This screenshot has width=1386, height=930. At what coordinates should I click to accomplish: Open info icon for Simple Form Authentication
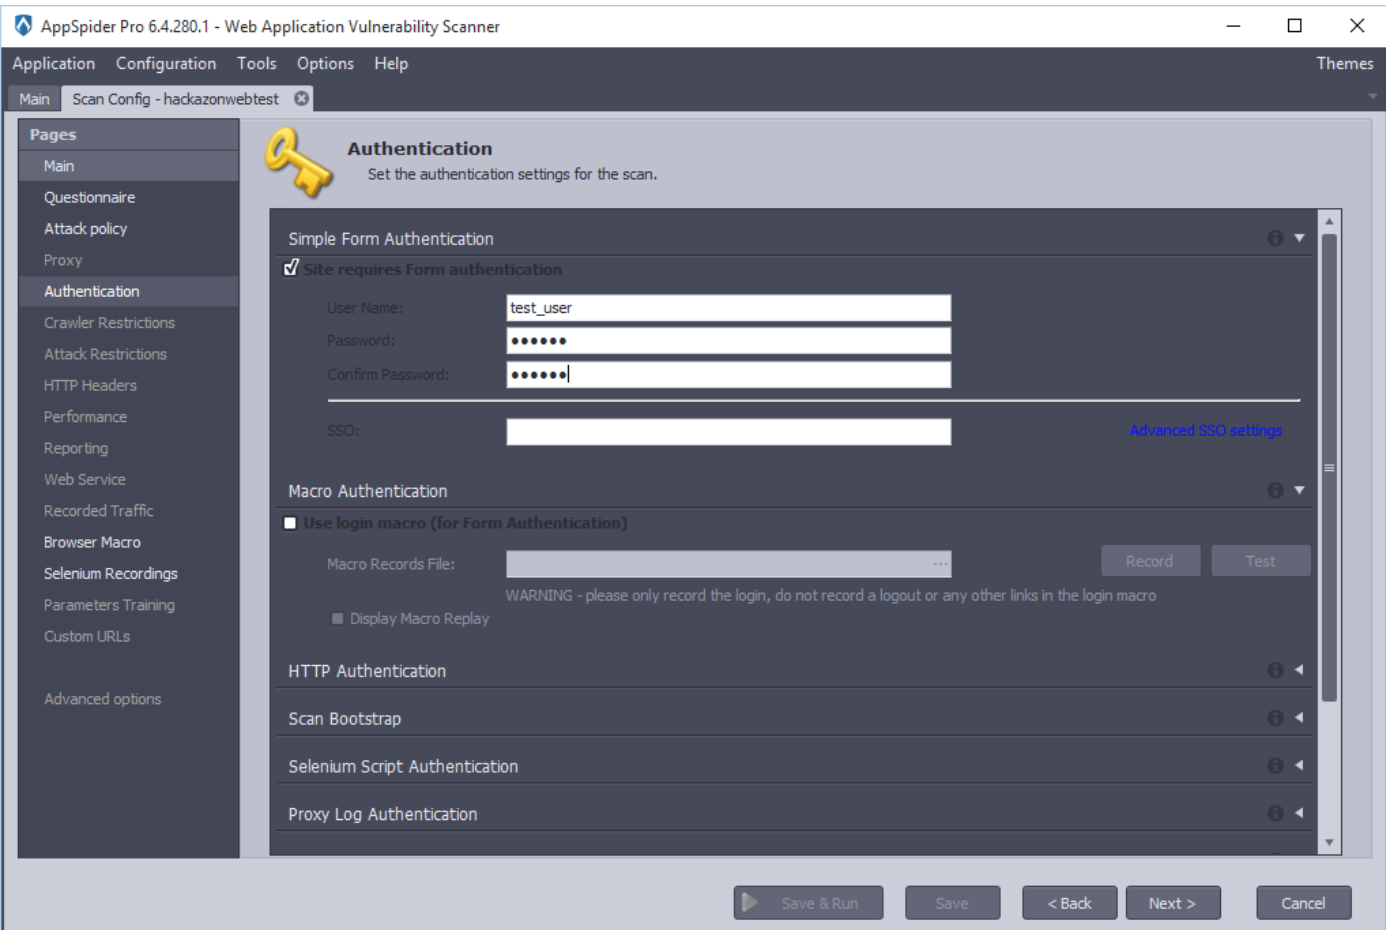pyautogui.click(x=1275, y=238)
